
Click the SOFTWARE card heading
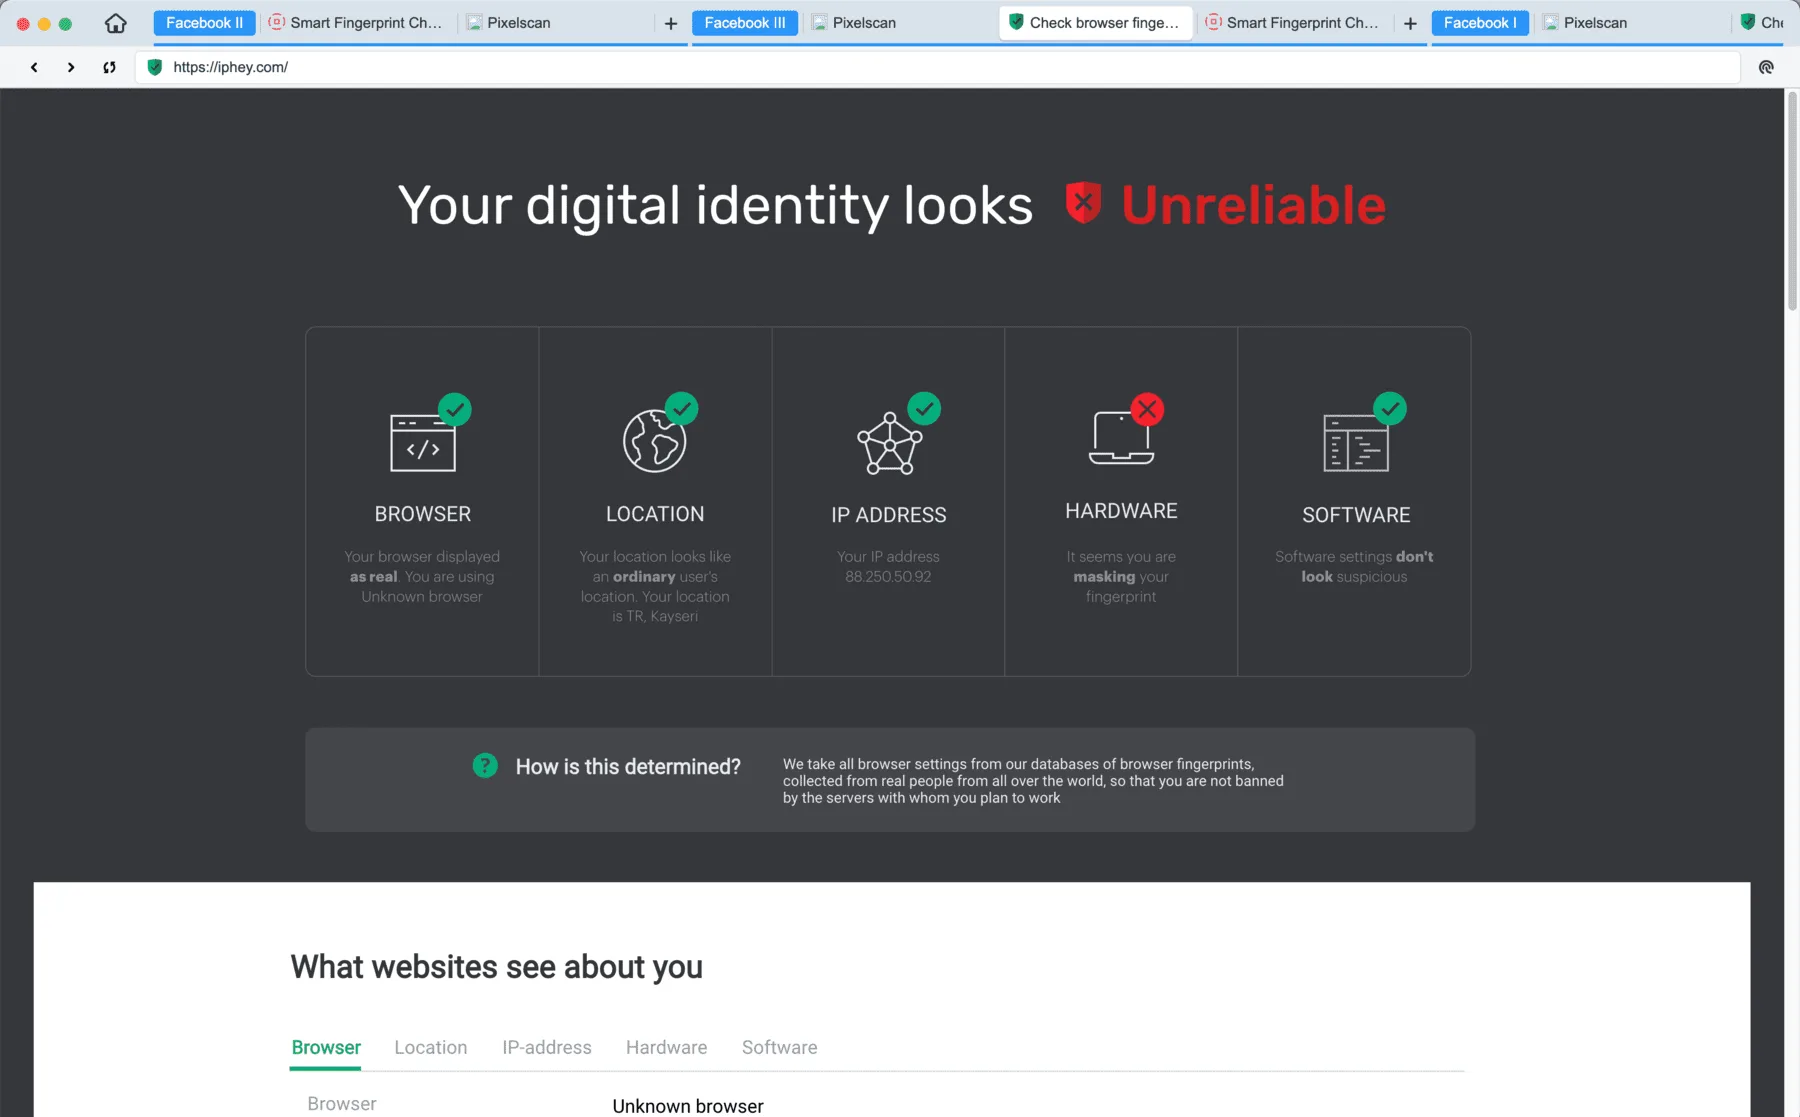pos(1356,515)
